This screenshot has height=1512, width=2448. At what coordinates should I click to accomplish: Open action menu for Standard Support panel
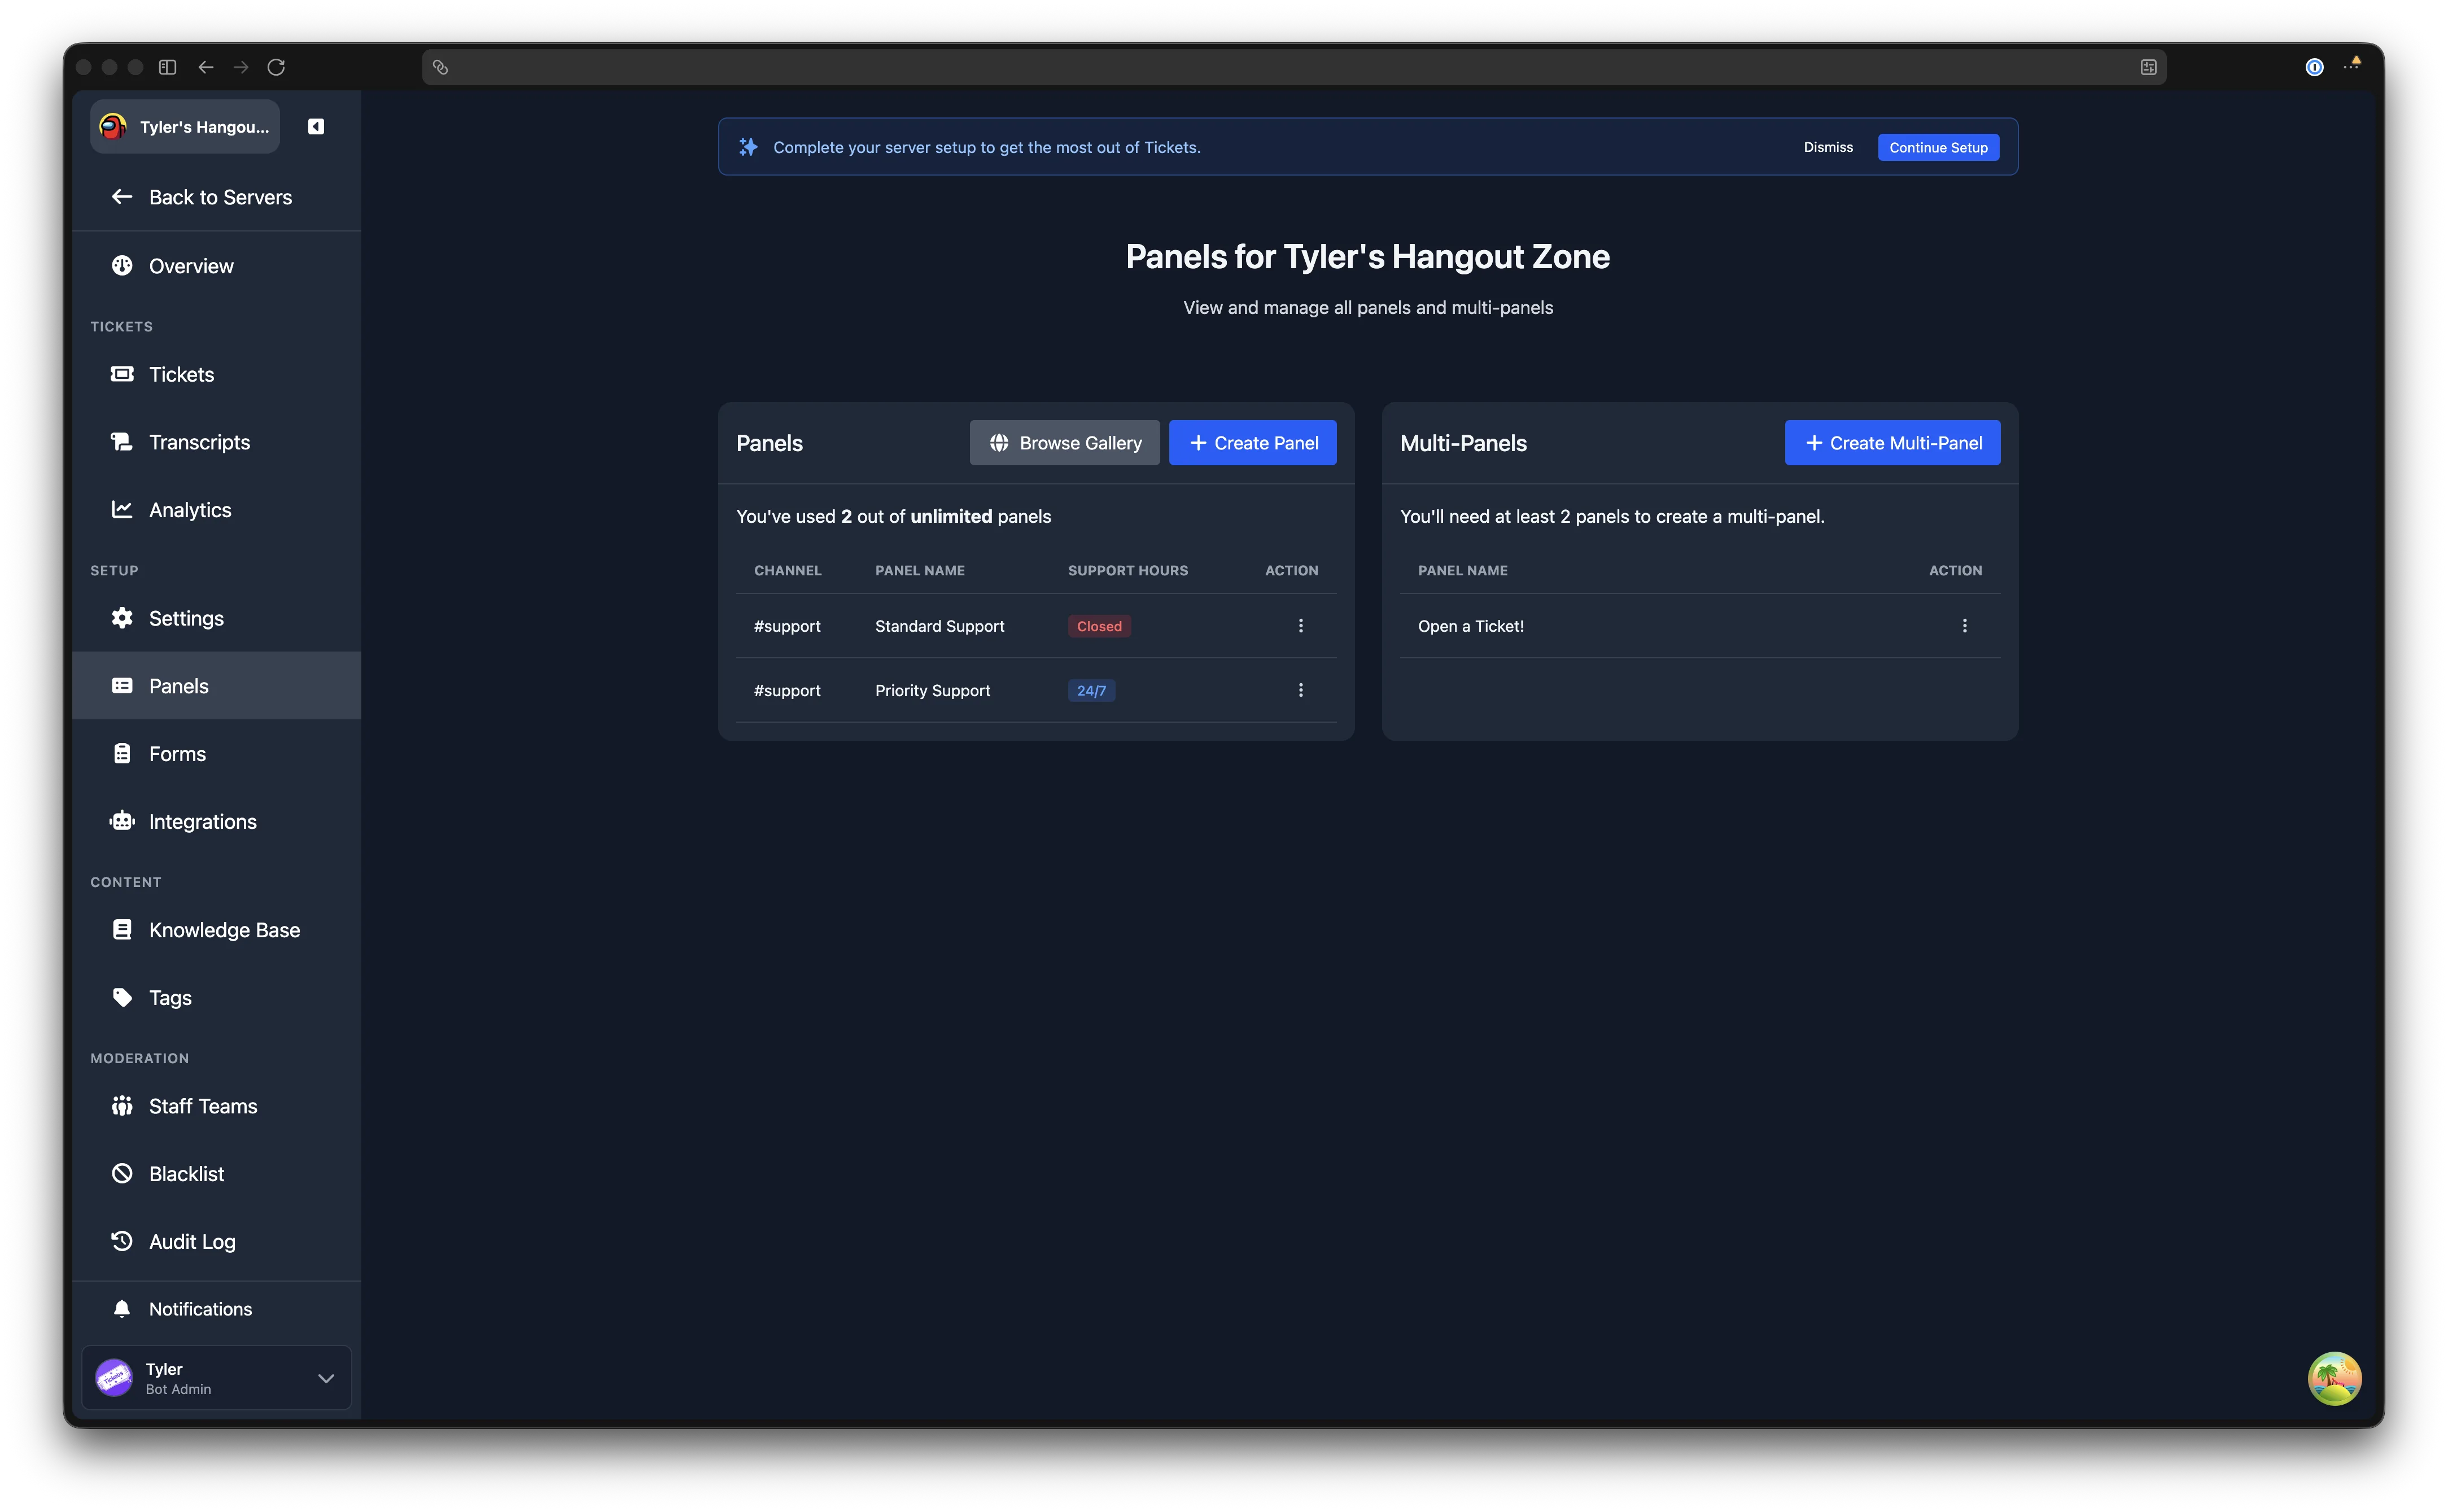point(1300,626)
